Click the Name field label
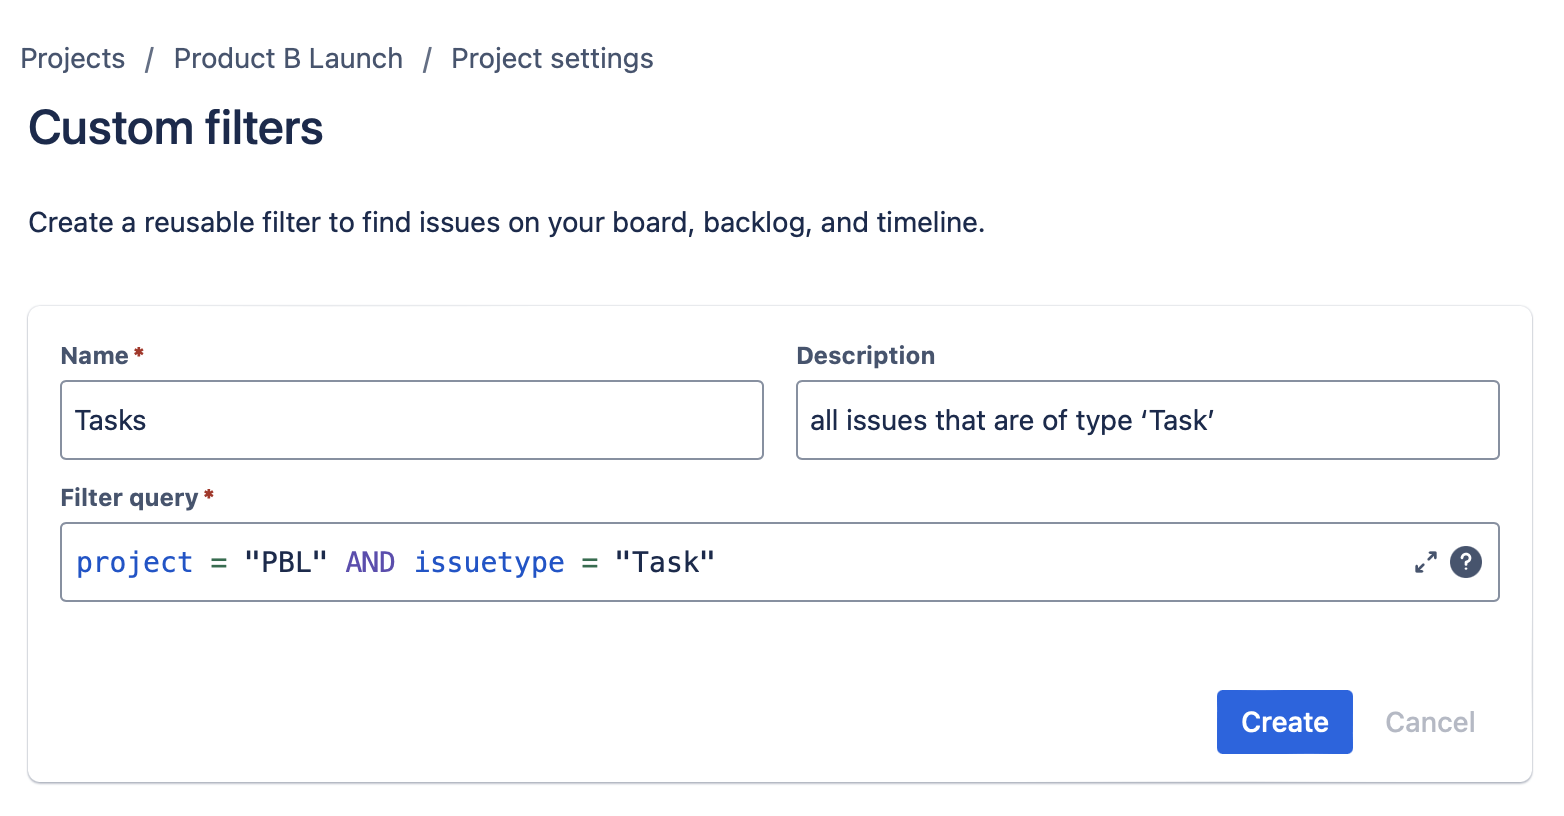Viewport: 1564px width, 816px height. pos(95,356)
